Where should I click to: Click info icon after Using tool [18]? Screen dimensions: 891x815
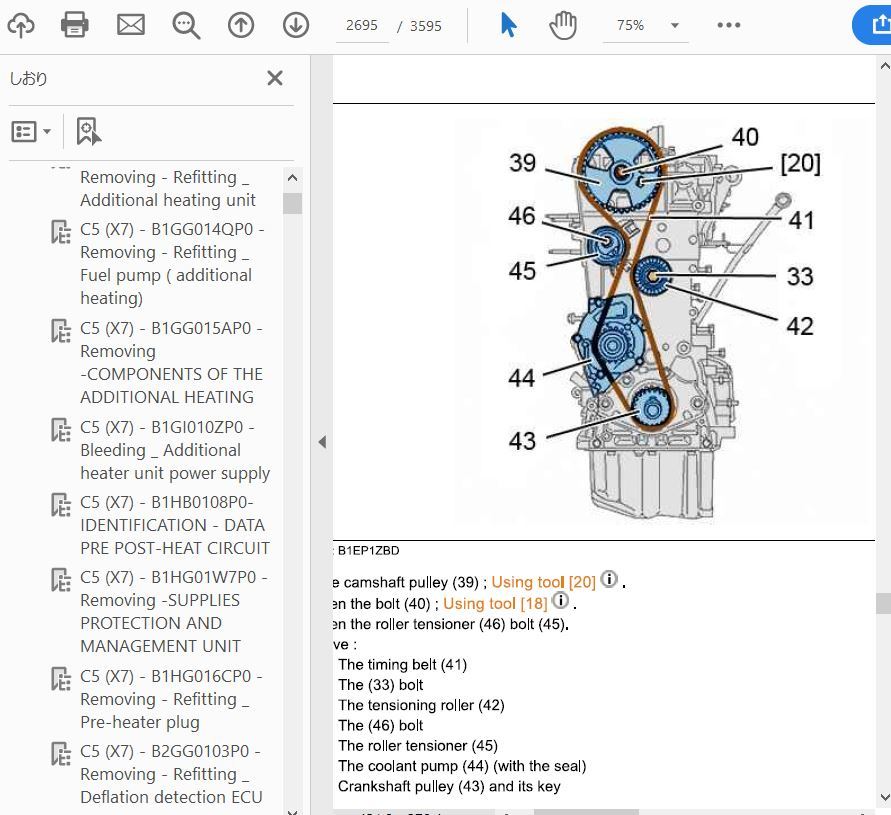coord(560,601)
